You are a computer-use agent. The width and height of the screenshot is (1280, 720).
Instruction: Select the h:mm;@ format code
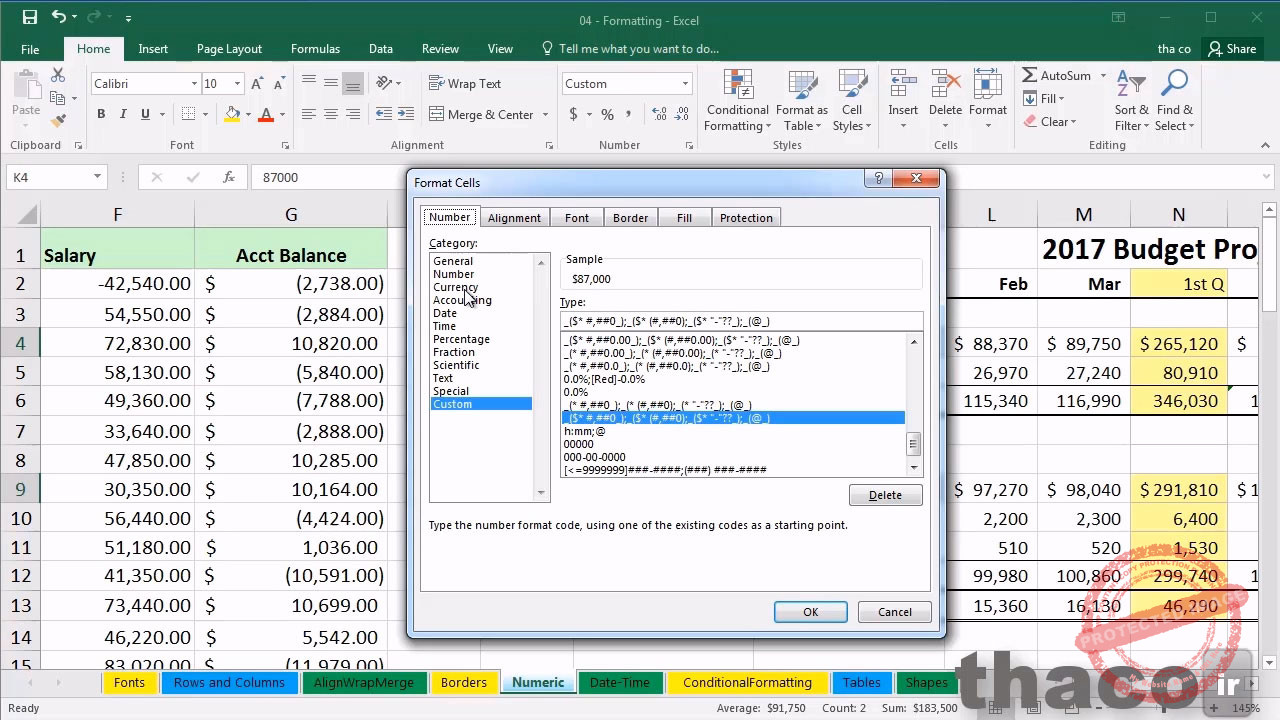coord(585,431)
